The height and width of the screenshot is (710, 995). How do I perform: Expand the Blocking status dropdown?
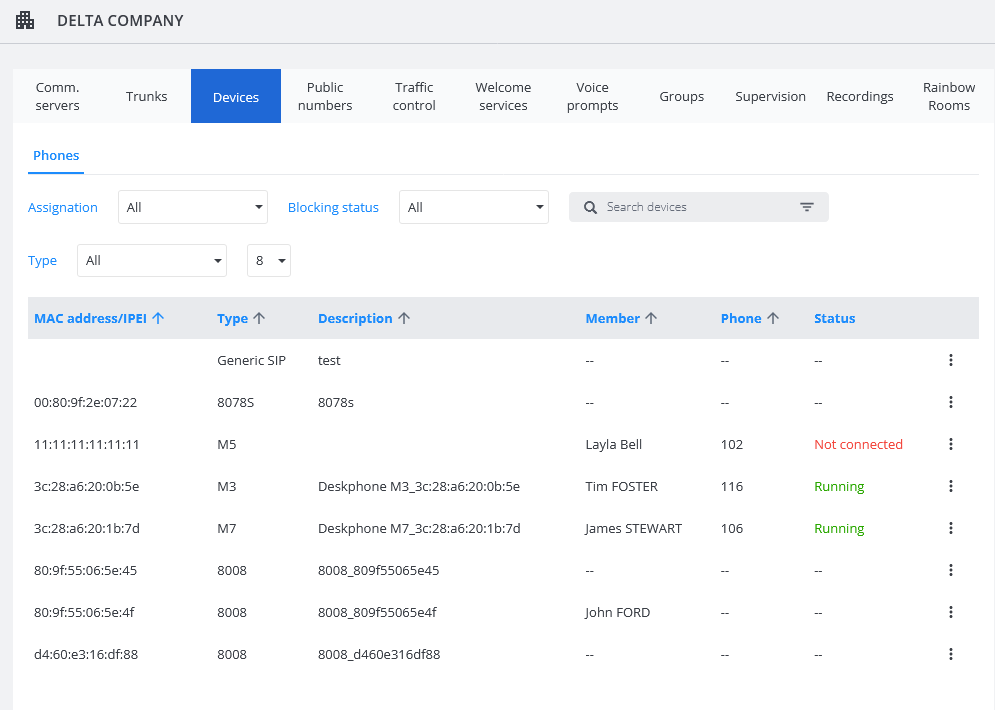(x=473, y=207)
